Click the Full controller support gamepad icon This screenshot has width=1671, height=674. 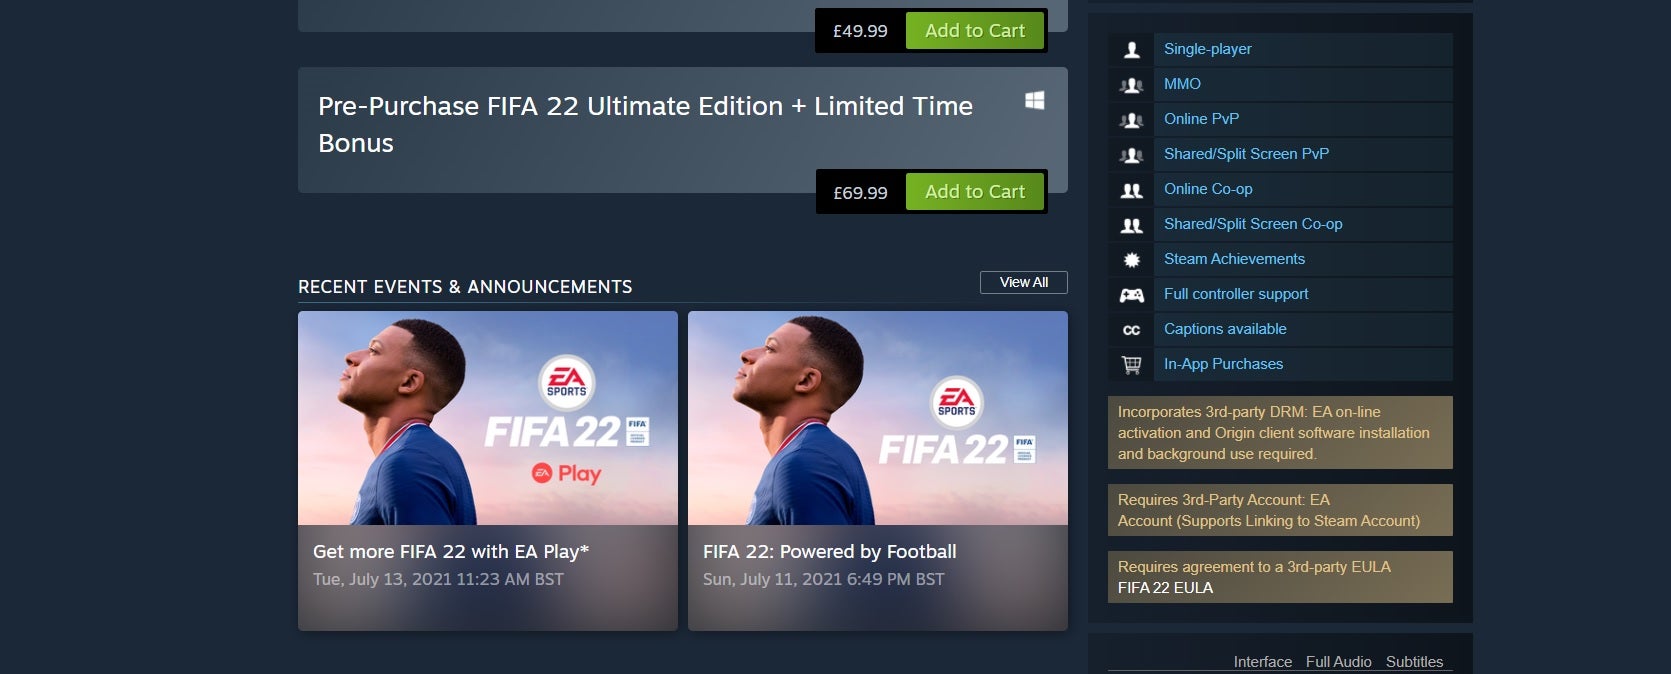(x=1131, y=295)
